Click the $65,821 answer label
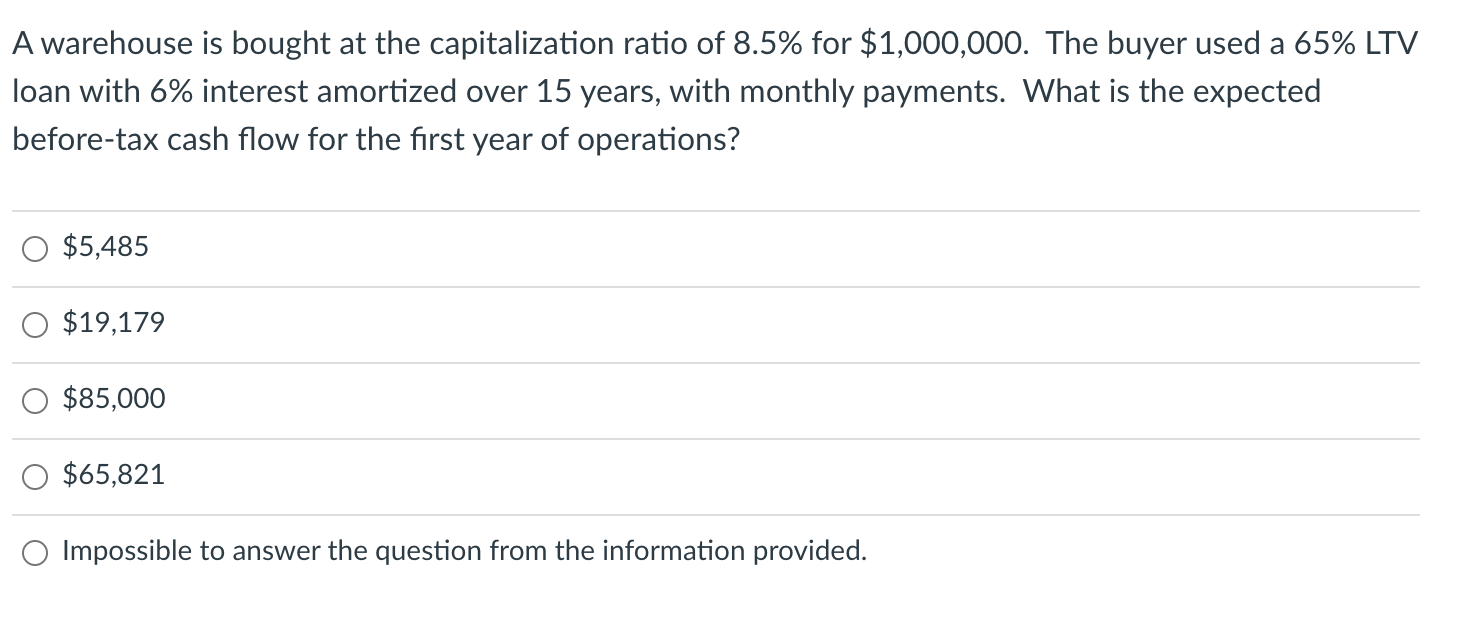 click(113, 474)
